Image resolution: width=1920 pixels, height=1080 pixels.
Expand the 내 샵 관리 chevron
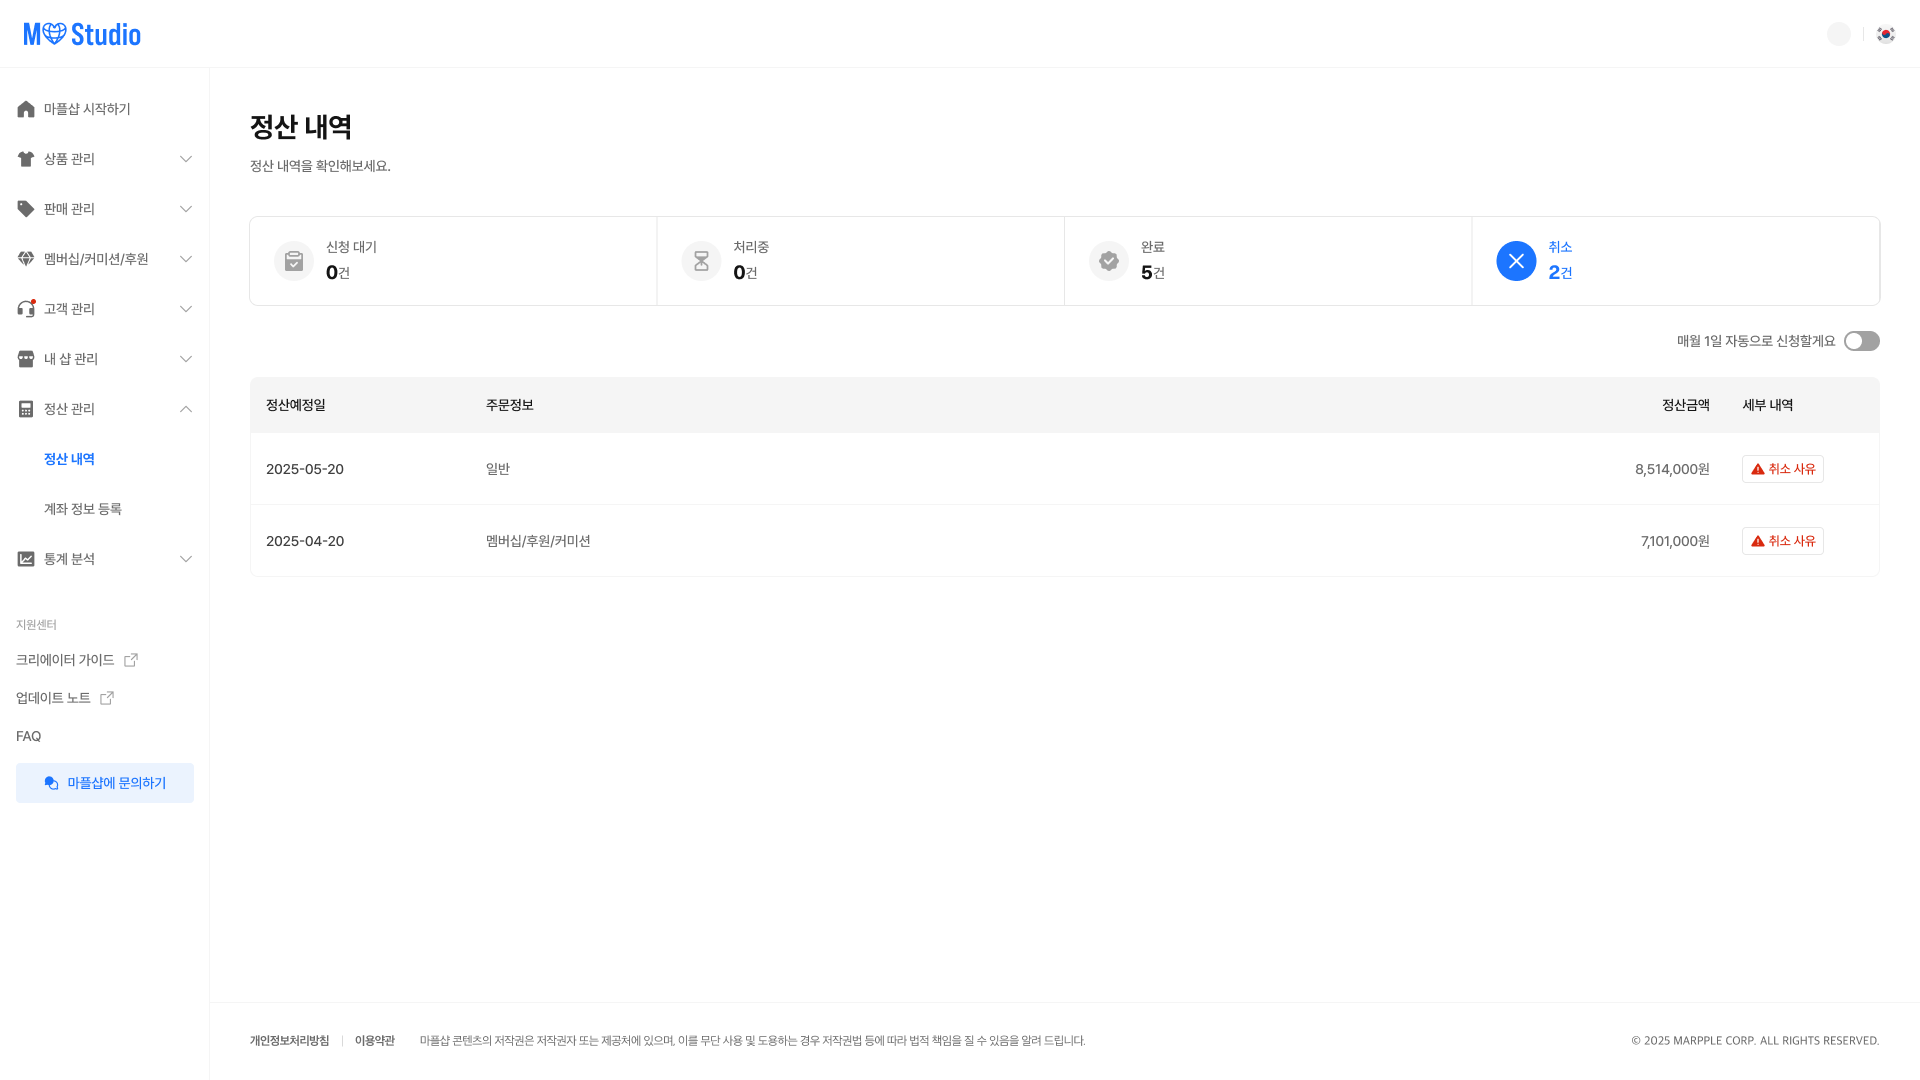pos(186,359)
